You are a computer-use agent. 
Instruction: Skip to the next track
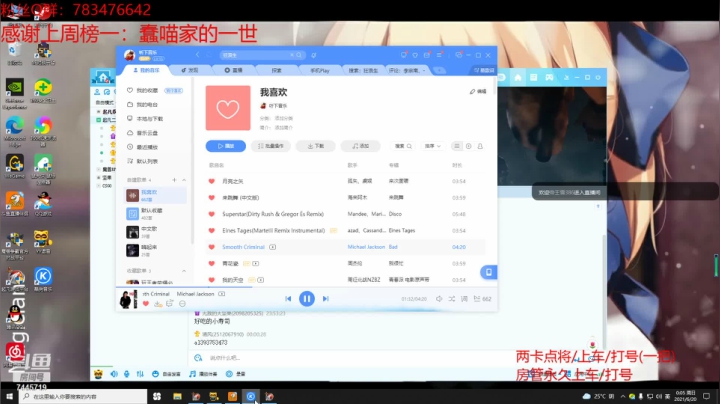tap(326, 299)
